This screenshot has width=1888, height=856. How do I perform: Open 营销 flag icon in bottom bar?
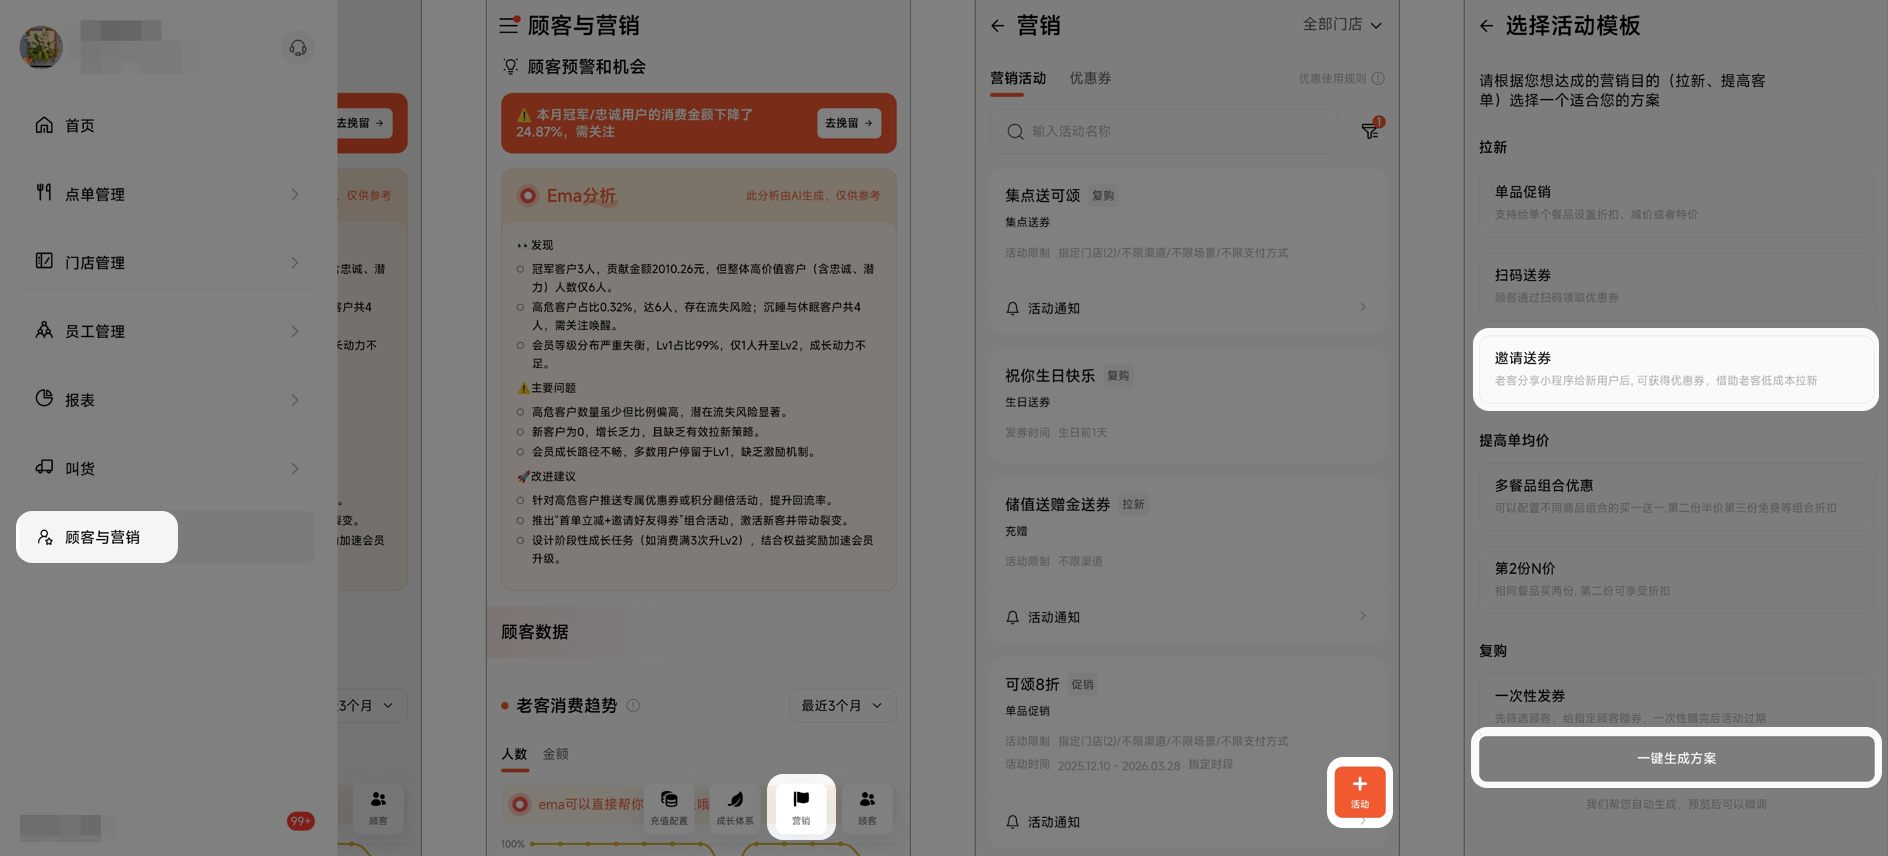(x=801, y=806)
